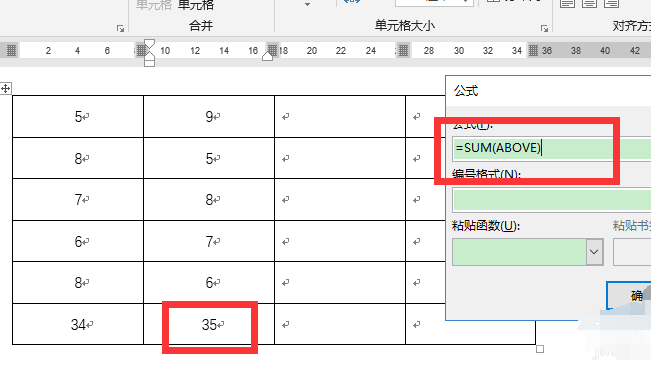
Task: Click the column marker at the ruler start
Action: 11,51
